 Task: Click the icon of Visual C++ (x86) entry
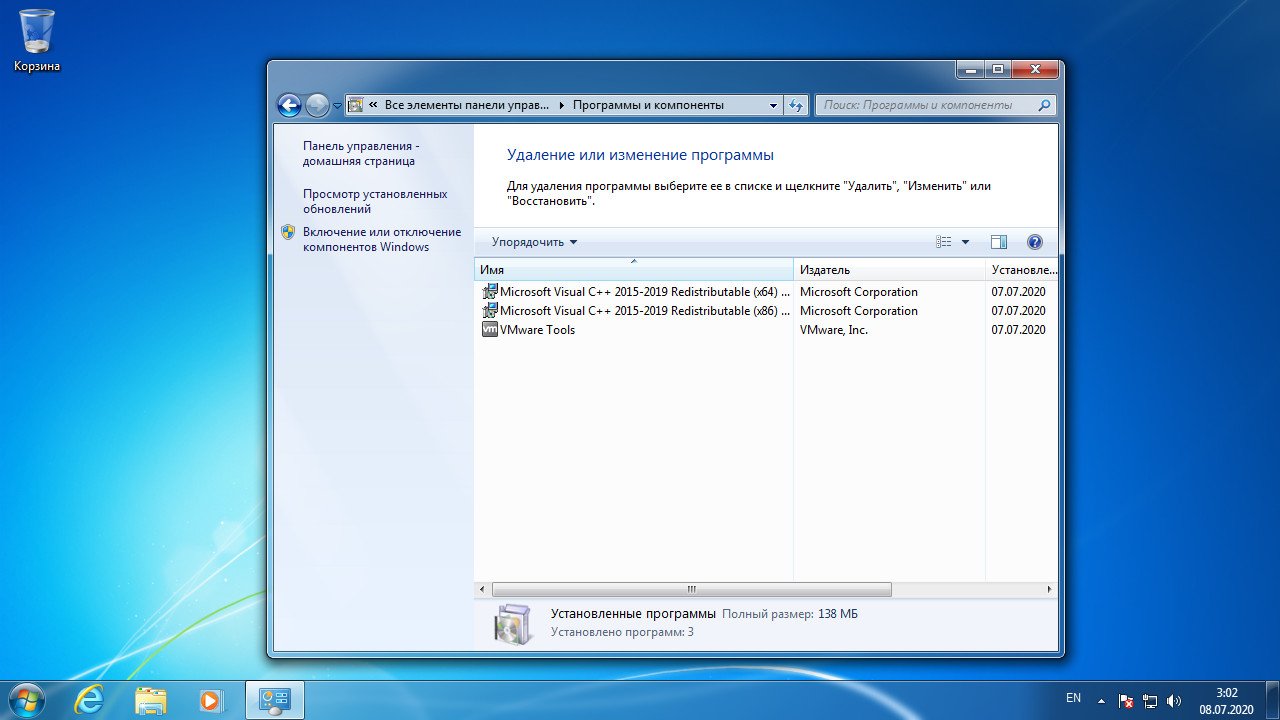click(490, 311)
